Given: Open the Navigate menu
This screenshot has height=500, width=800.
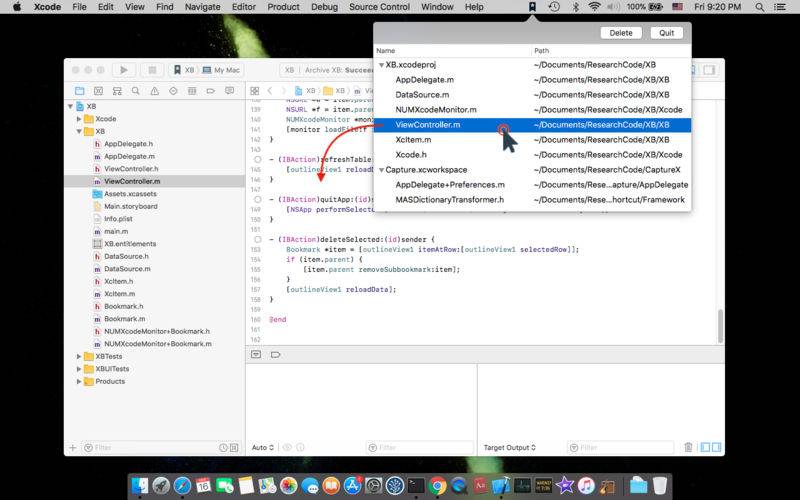Looking at the screenshot, I should pos(203,7).
